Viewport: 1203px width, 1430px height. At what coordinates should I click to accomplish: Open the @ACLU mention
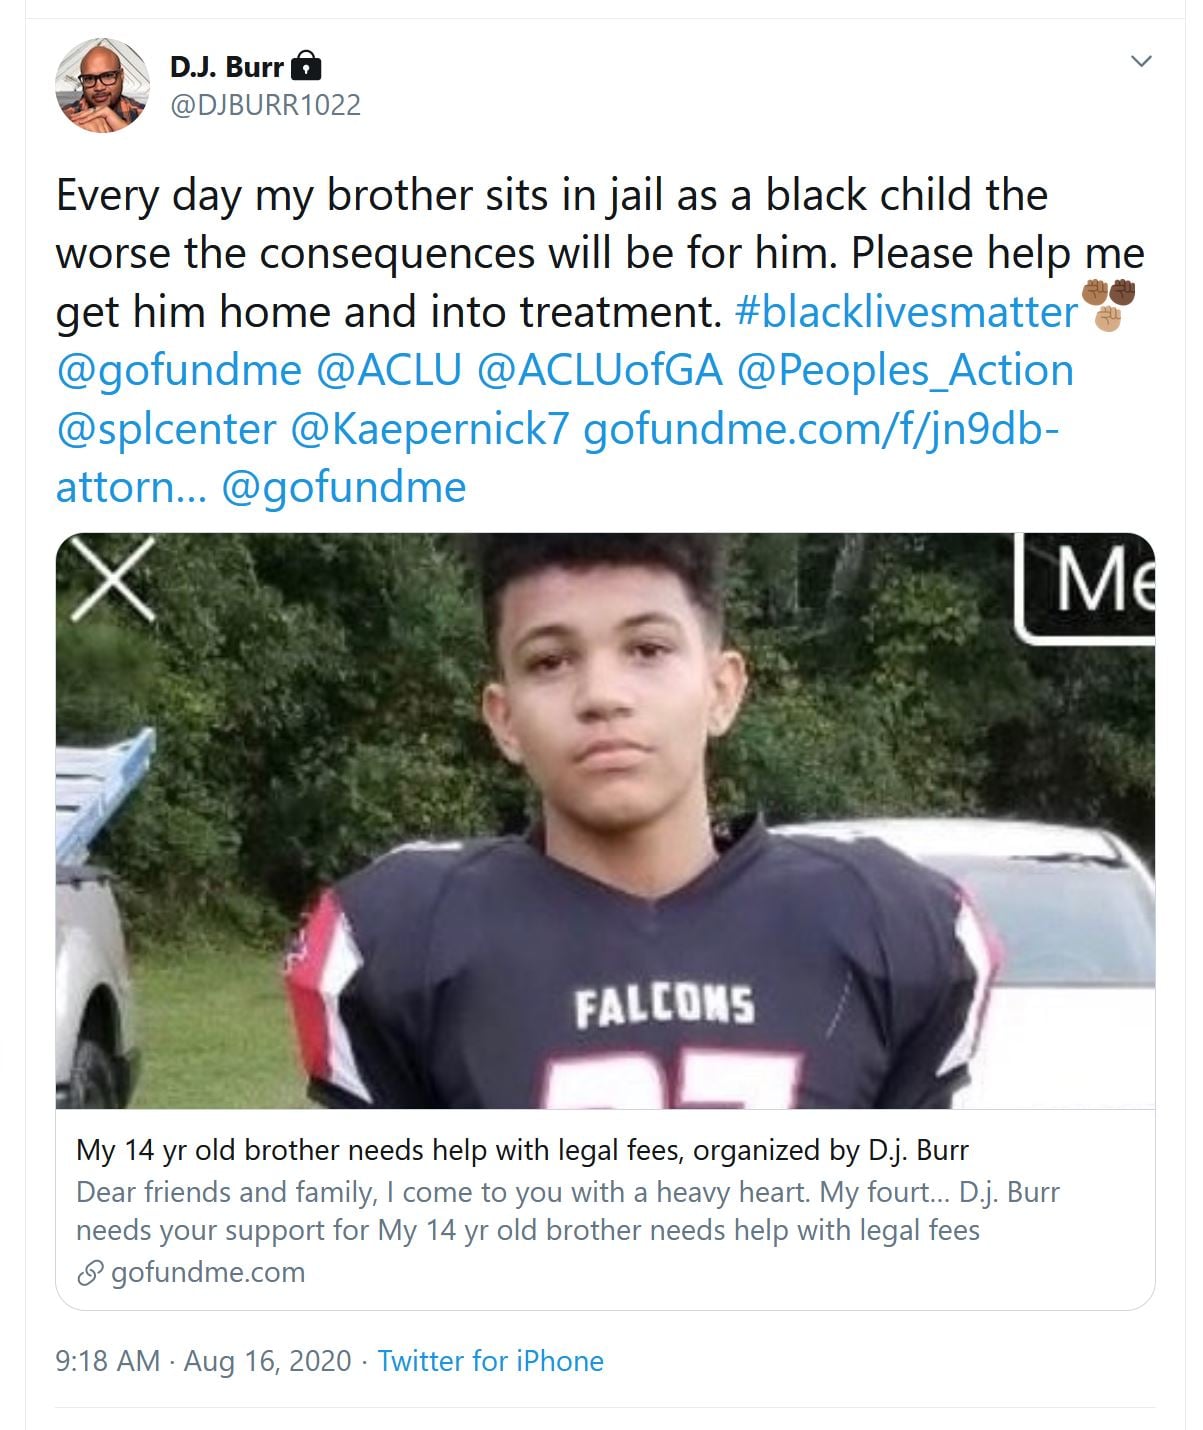point(389,370)
